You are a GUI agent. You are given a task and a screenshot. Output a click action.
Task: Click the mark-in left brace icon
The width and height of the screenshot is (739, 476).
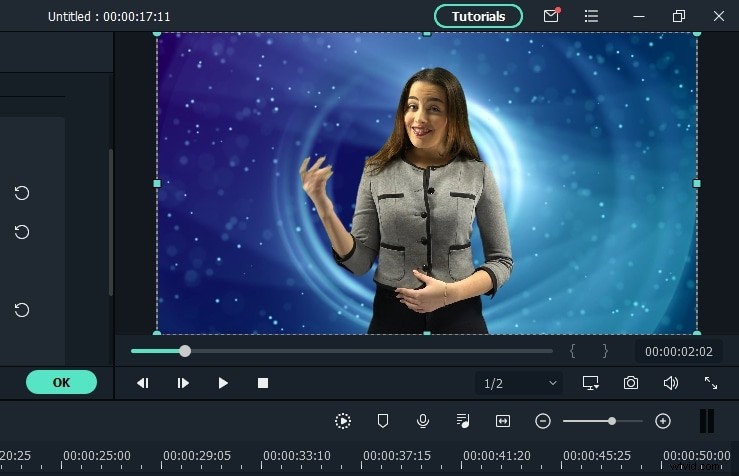[572, 351]
